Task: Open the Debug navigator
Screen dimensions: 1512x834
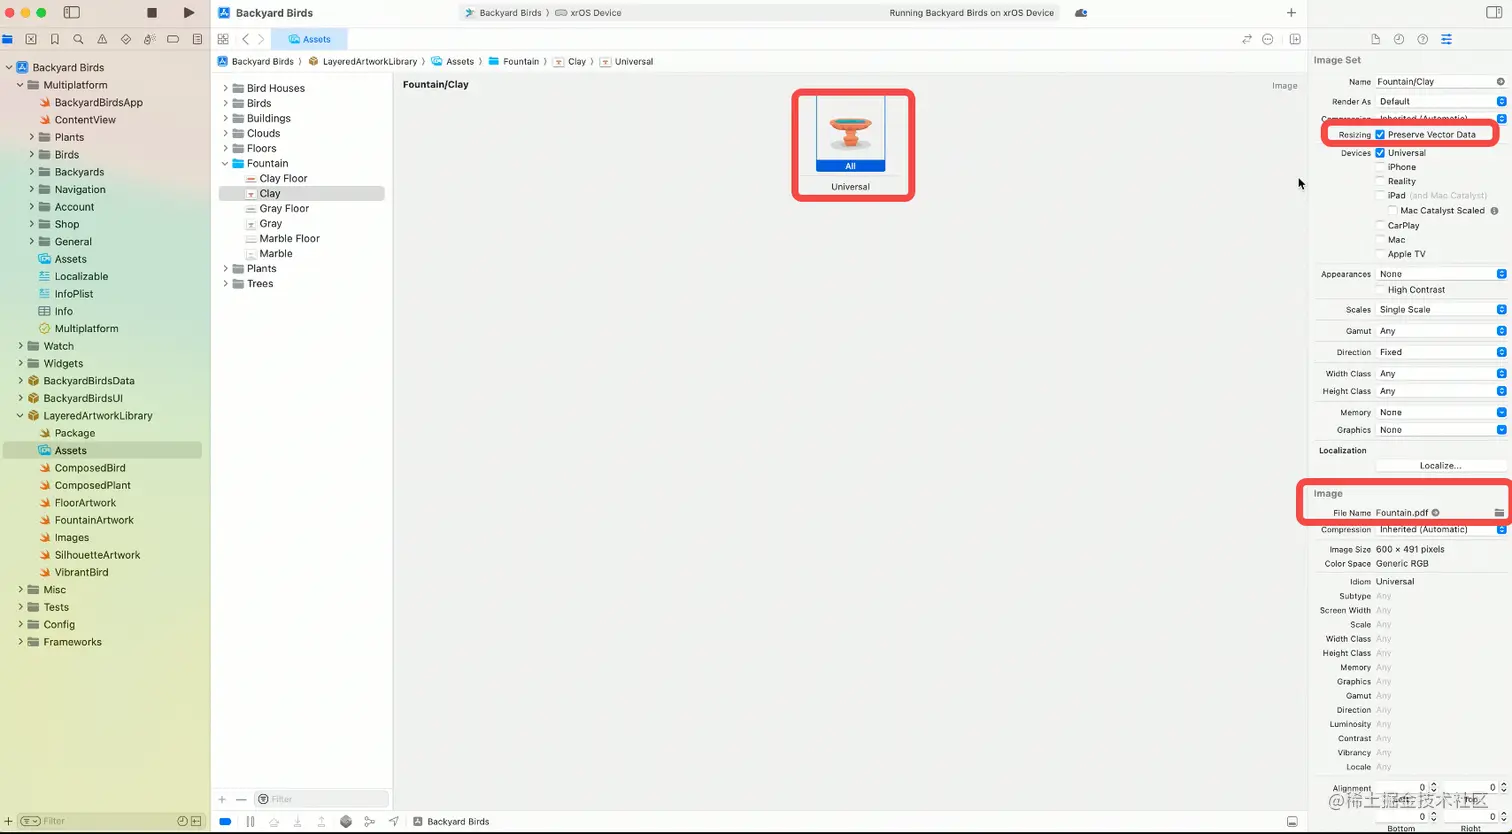Action: [150, 39]
